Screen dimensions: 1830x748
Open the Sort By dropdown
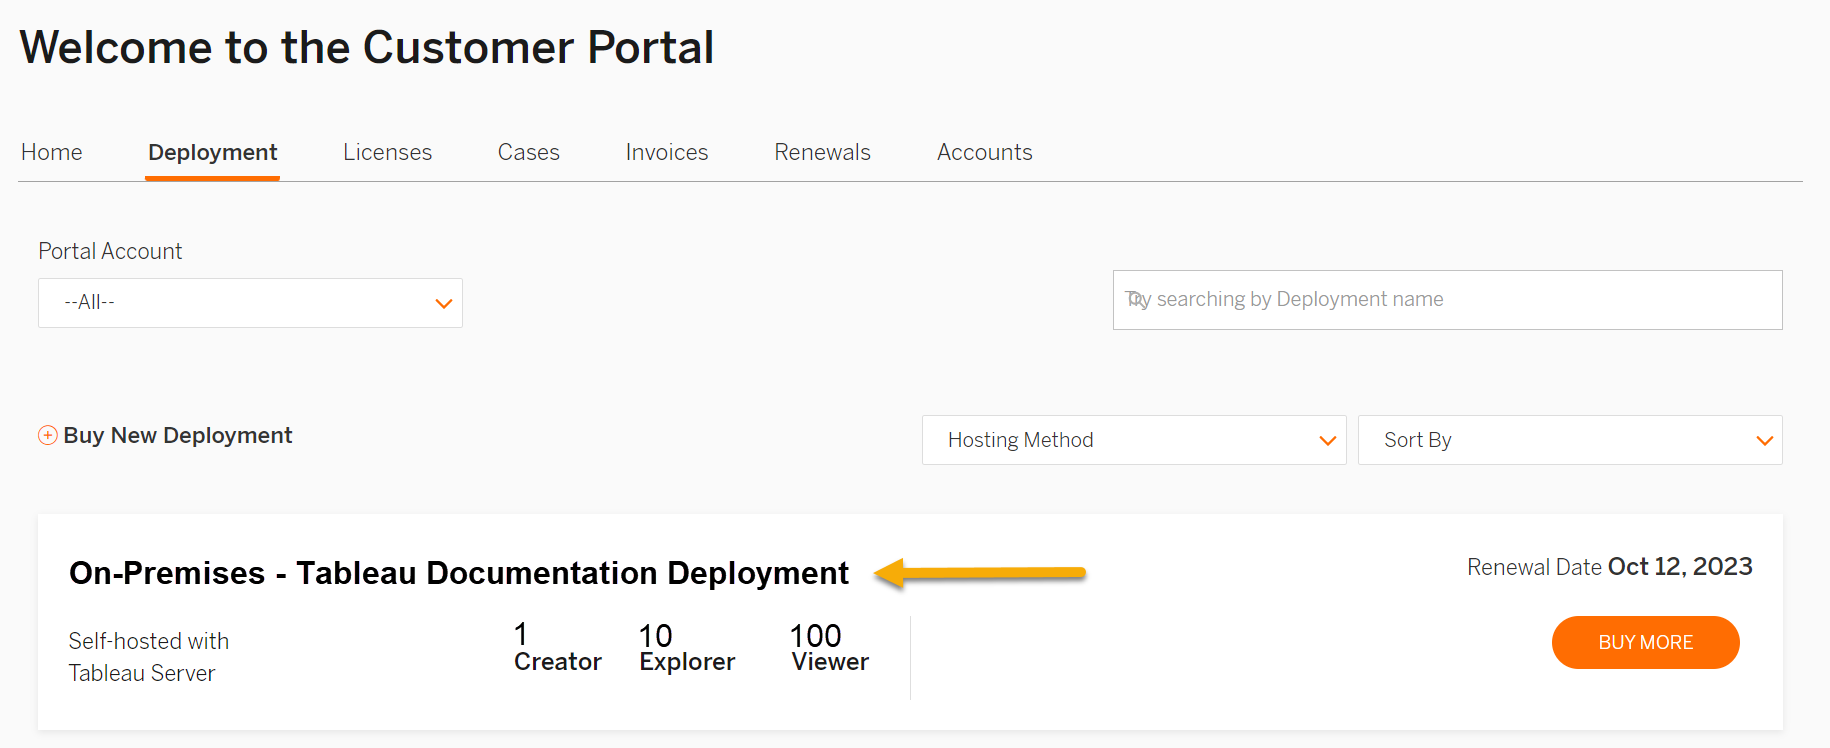(1569, 440)
